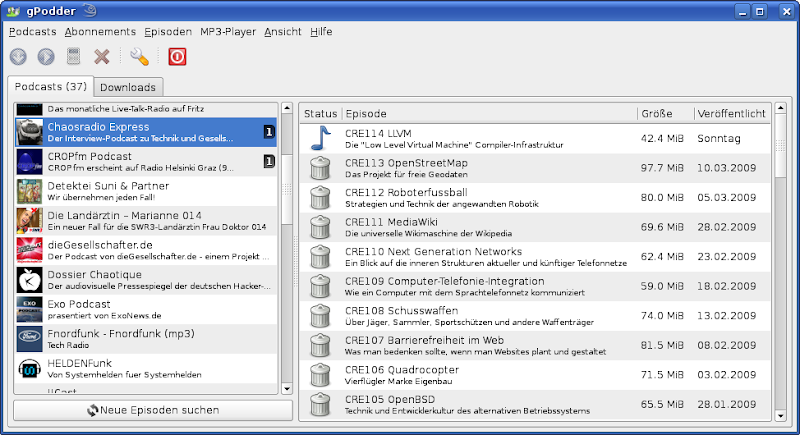Open the MP3-Player menu
Viewport: 800px width, 435px height.
[x=228, y=32]
